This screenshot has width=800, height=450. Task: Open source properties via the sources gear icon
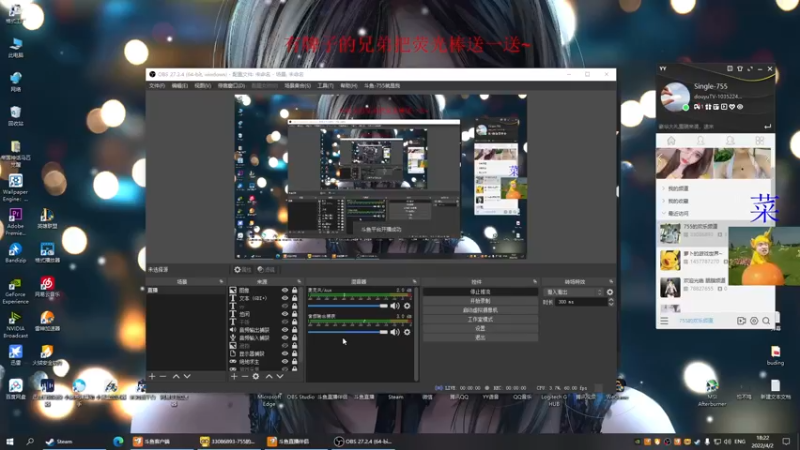pos(256,377)
